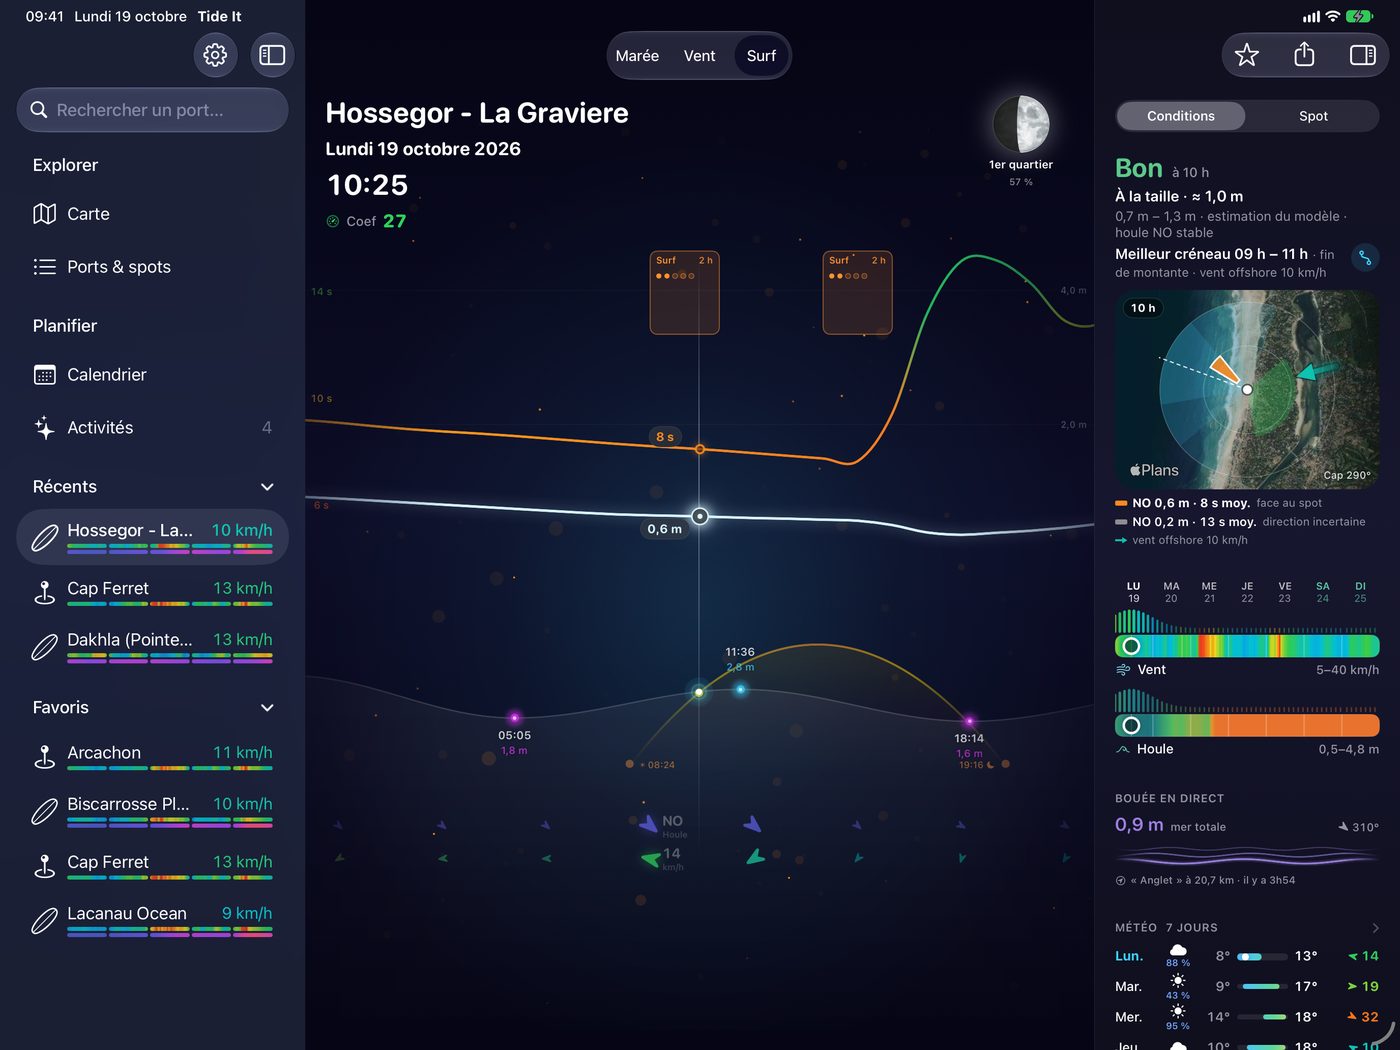
Task: Expand the Météo 7 jours forecast
Action: click(x=1375, y=928)
